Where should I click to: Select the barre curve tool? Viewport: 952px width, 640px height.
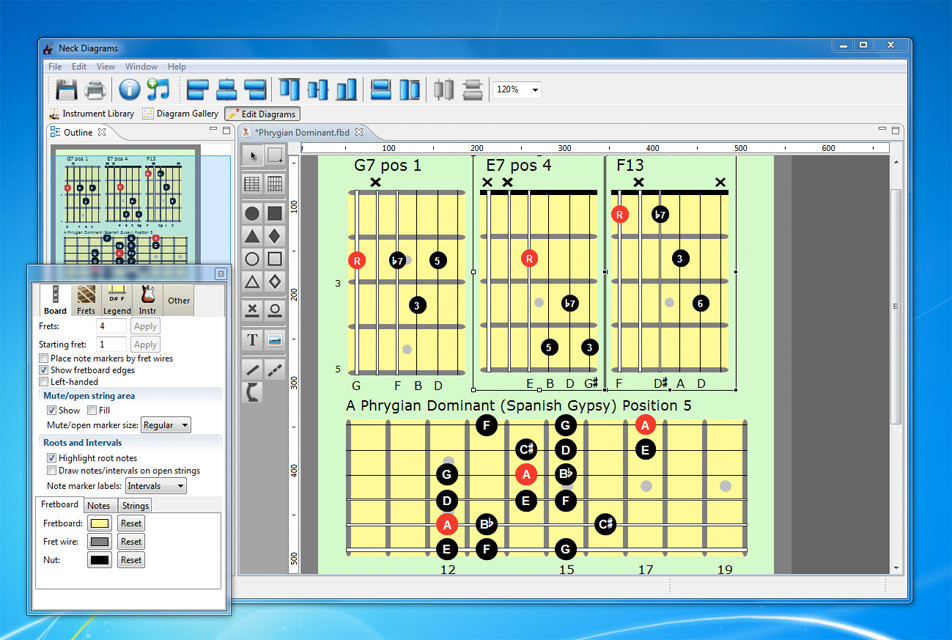click(x=253, y=392)
